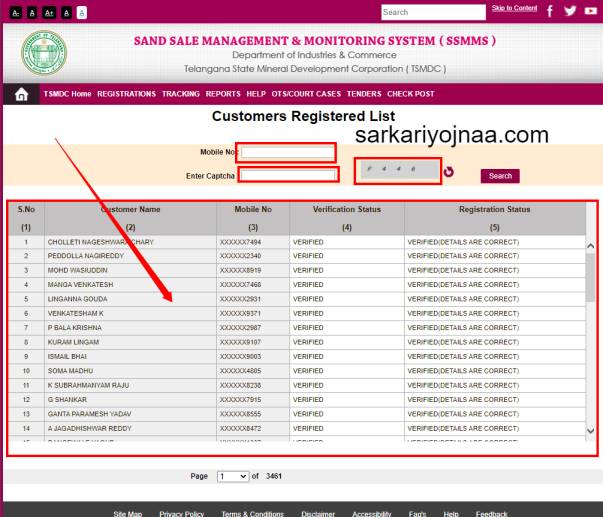
Task: Open the REGISTRATIONS menu
Action: pos(127,94)
